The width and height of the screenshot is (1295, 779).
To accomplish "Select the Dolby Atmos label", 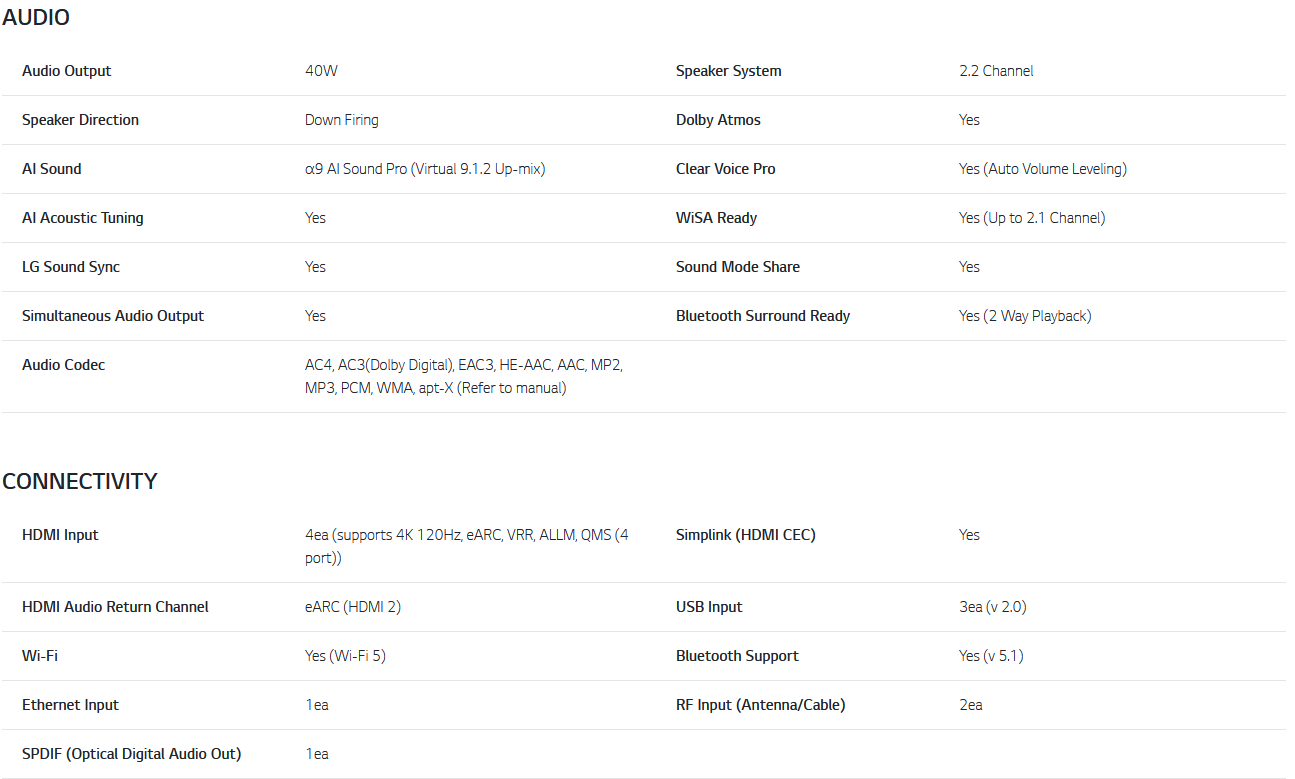I will (718, 120).
